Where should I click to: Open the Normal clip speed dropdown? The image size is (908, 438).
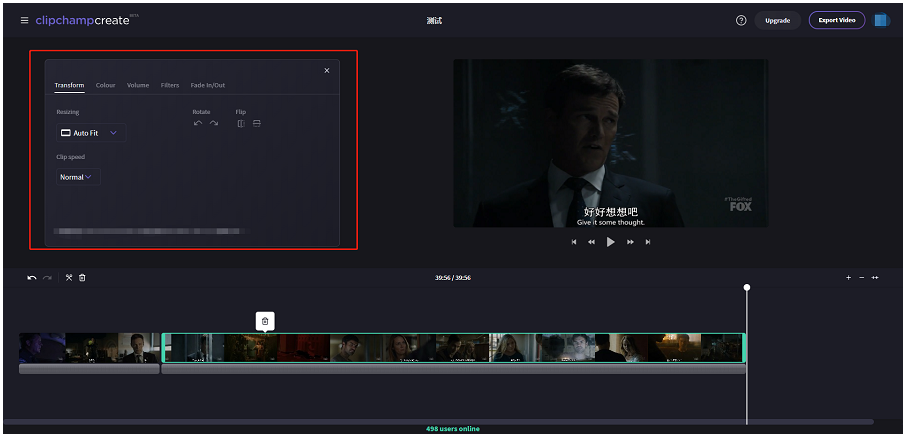[78, 177]
